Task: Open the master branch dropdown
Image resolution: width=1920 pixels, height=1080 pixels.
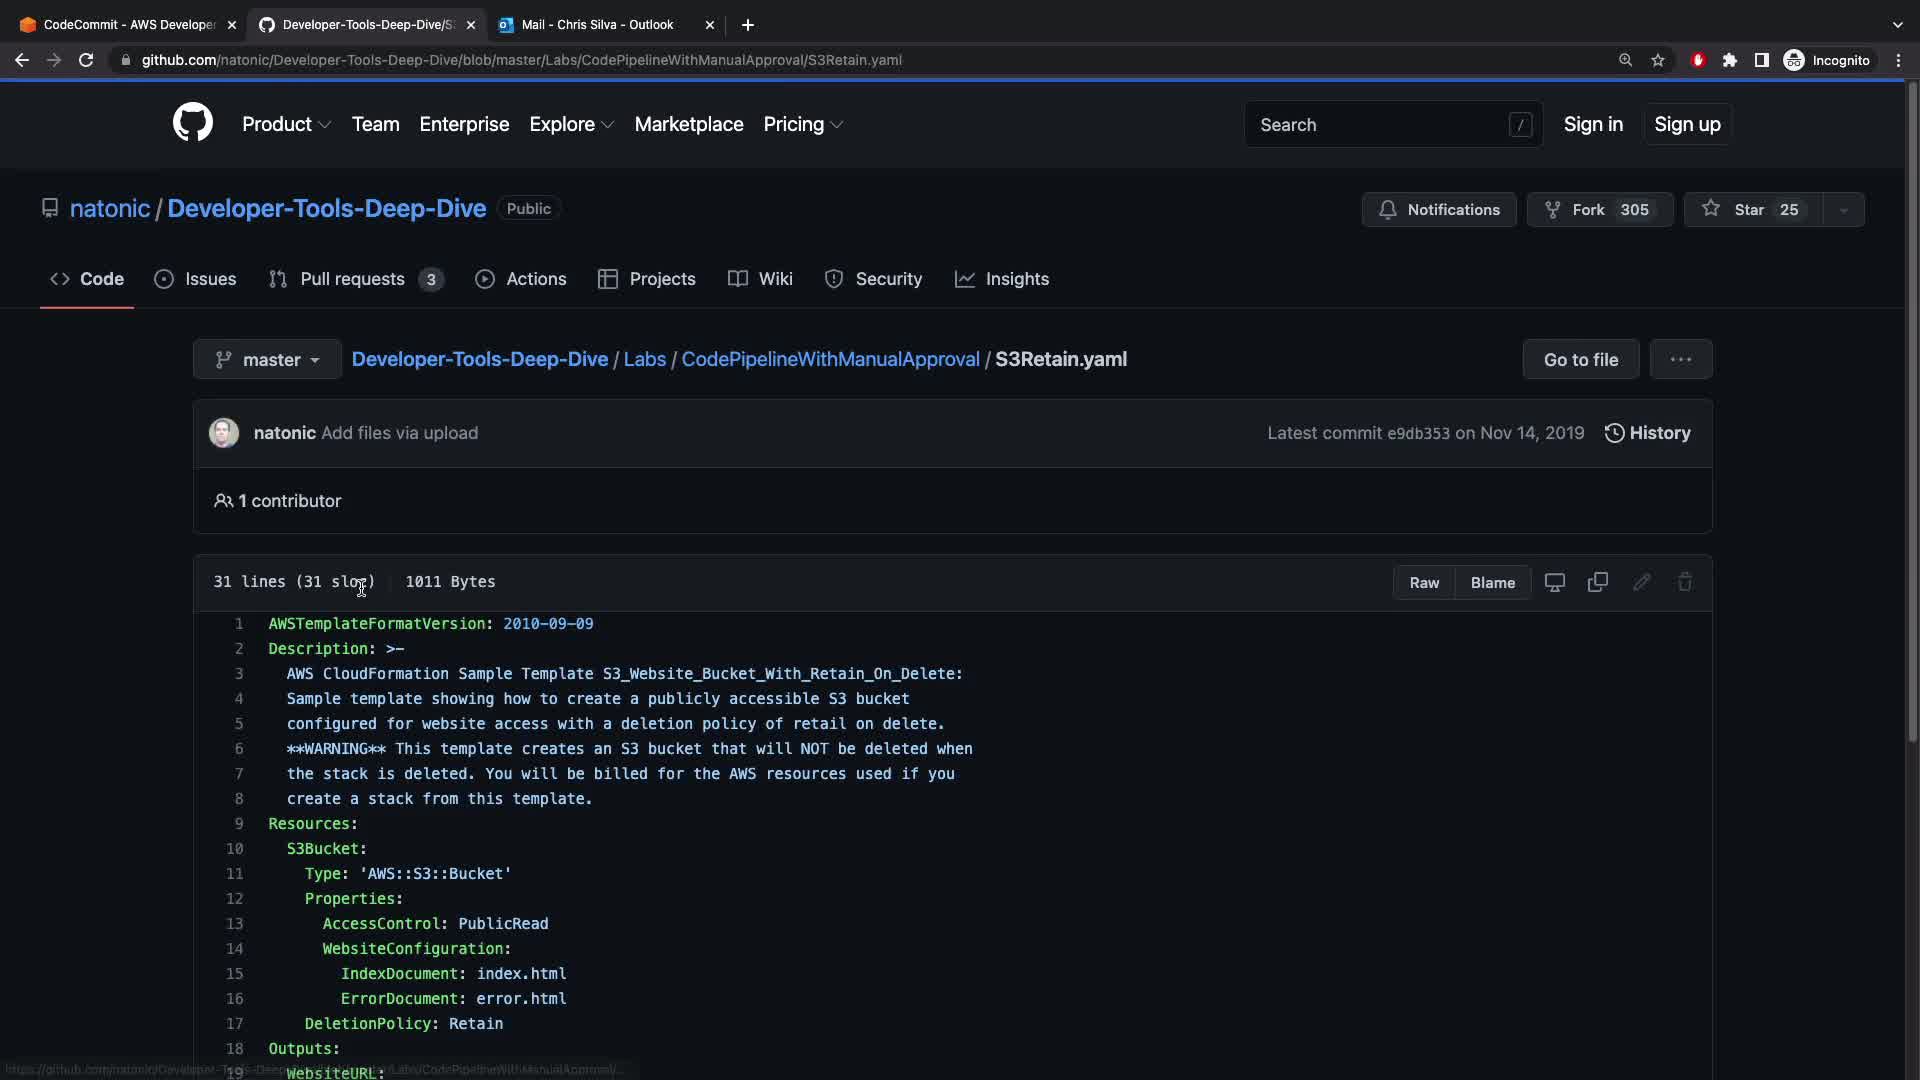Action: [267, 360]
